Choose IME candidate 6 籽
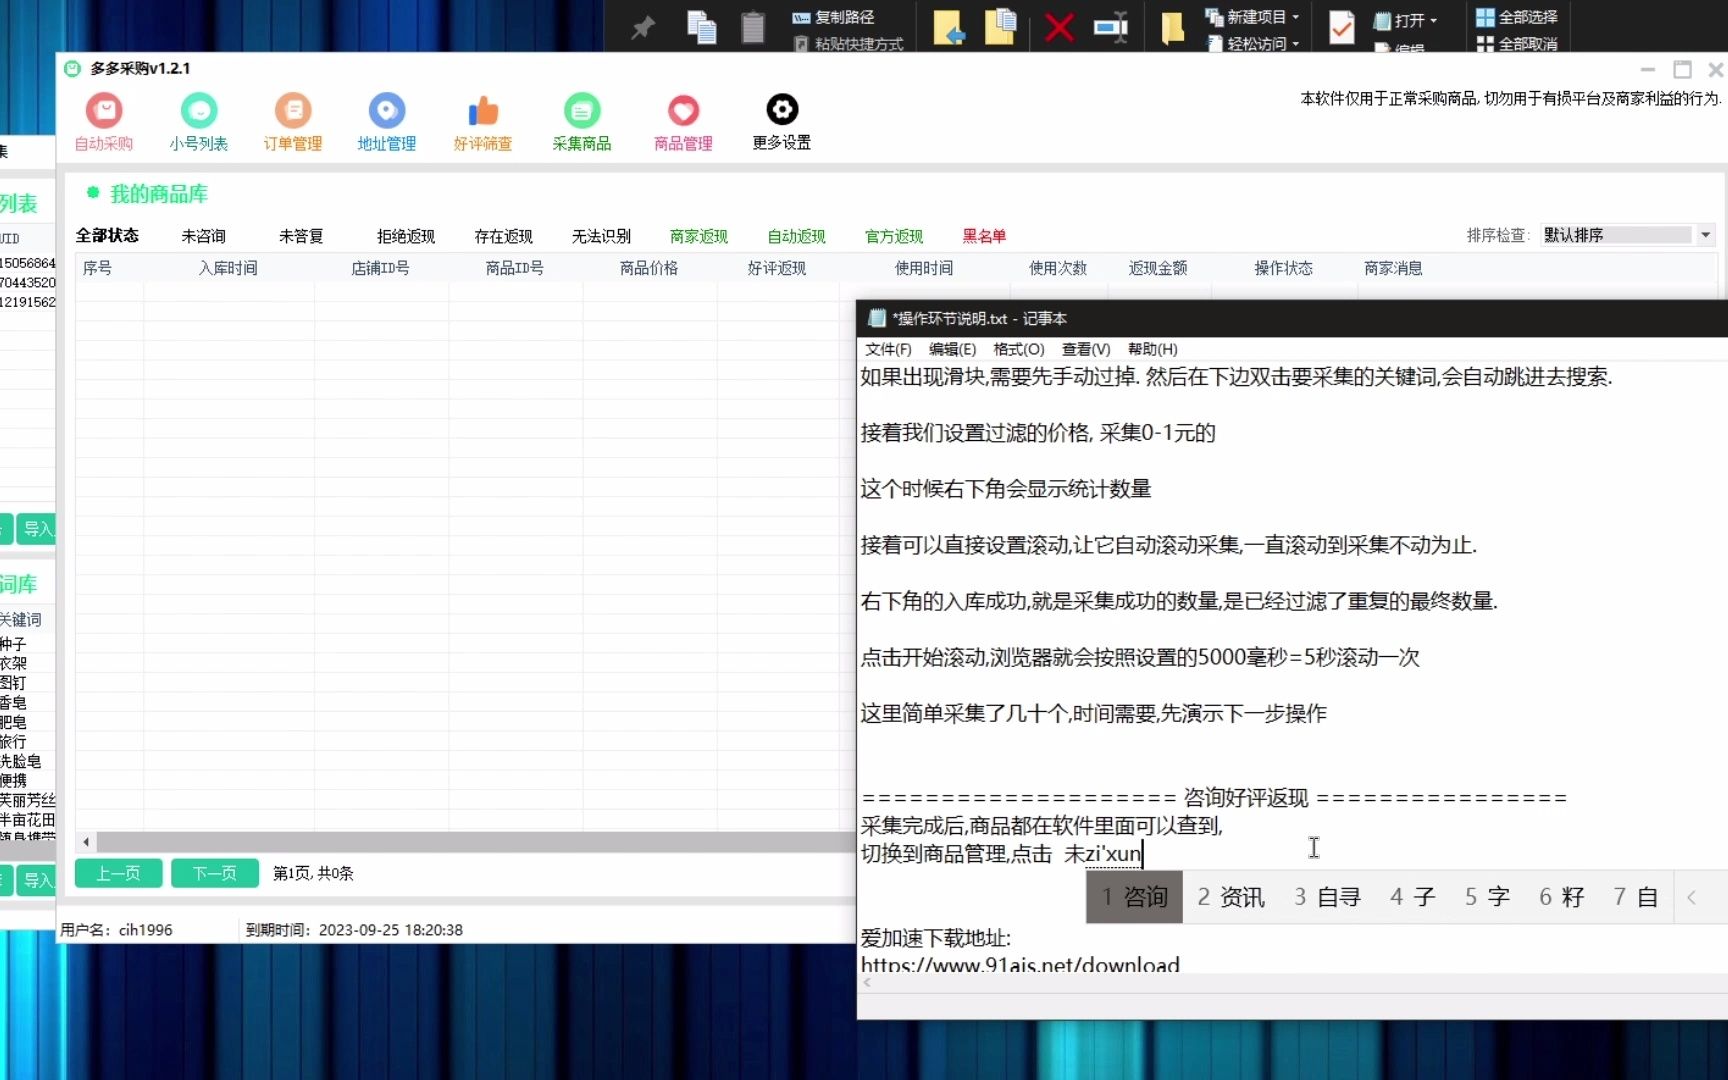This screenshot has height=1080, width=1728. (x=1561, y=897)
